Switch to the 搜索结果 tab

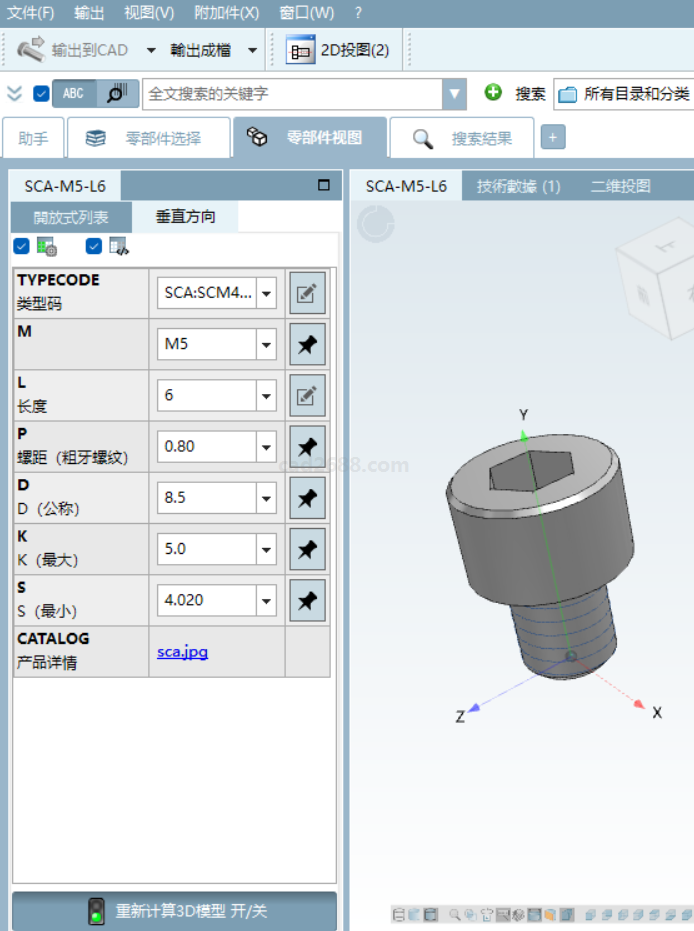(462, 139)
